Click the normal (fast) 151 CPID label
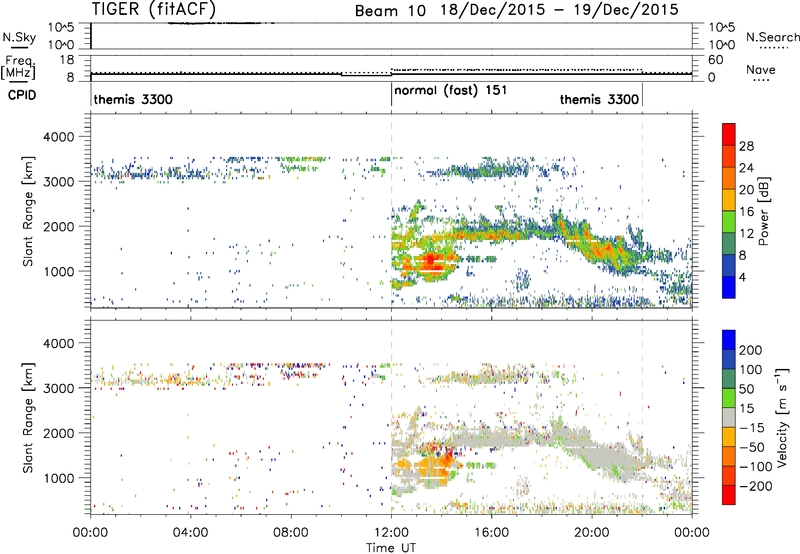Image resolution: width=800 pixels, height=554 pixels. click(451, 90)
